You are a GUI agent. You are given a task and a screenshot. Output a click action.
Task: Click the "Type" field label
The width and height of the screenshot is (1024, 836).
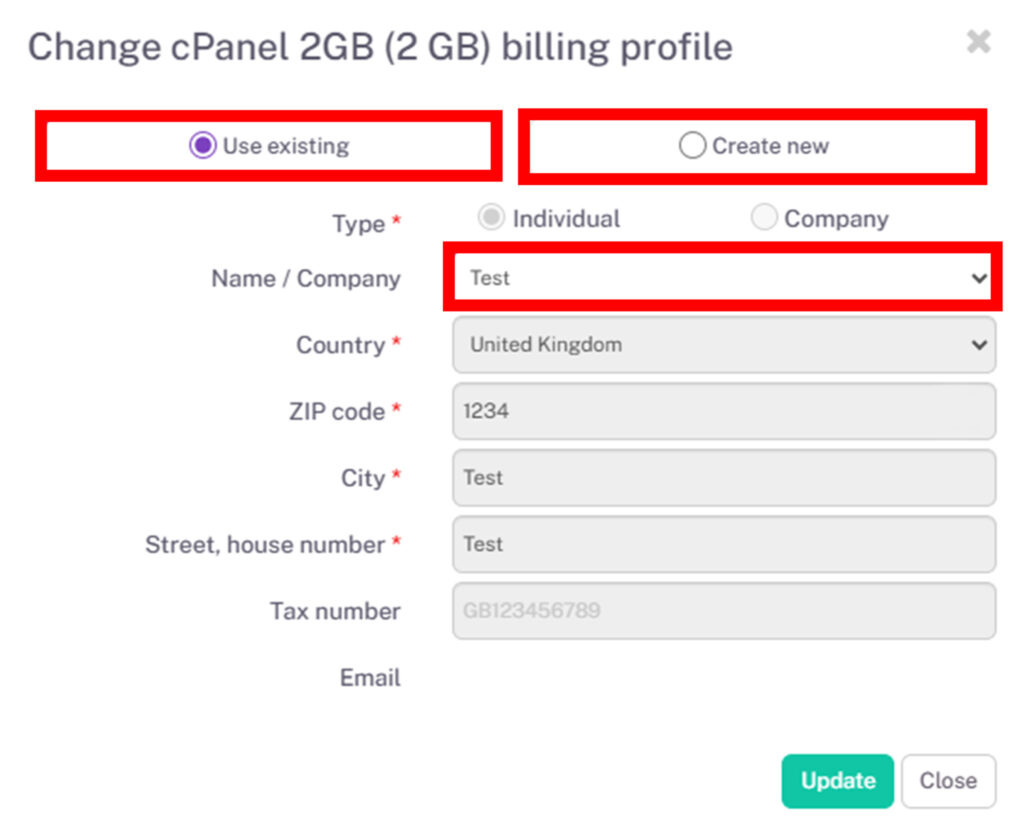[x=357, y=224]
